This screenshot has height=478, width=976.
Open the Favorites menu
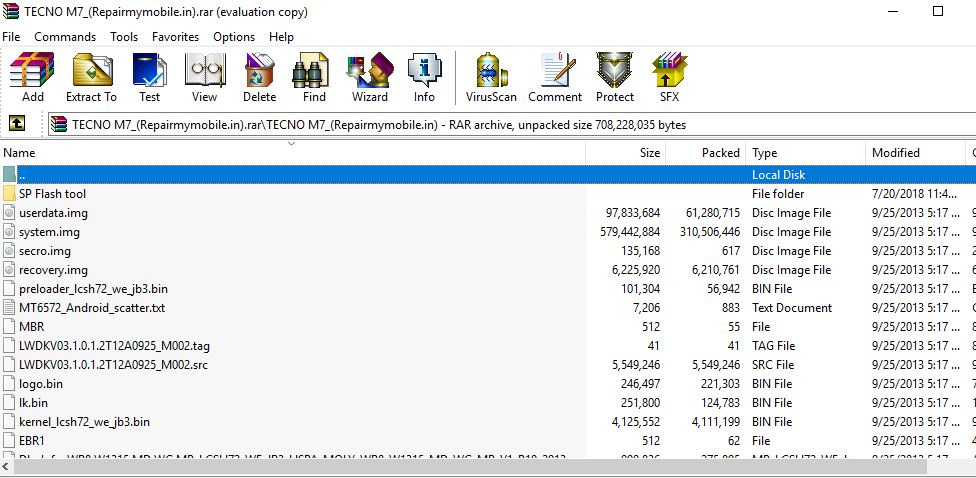pos(175,37)
